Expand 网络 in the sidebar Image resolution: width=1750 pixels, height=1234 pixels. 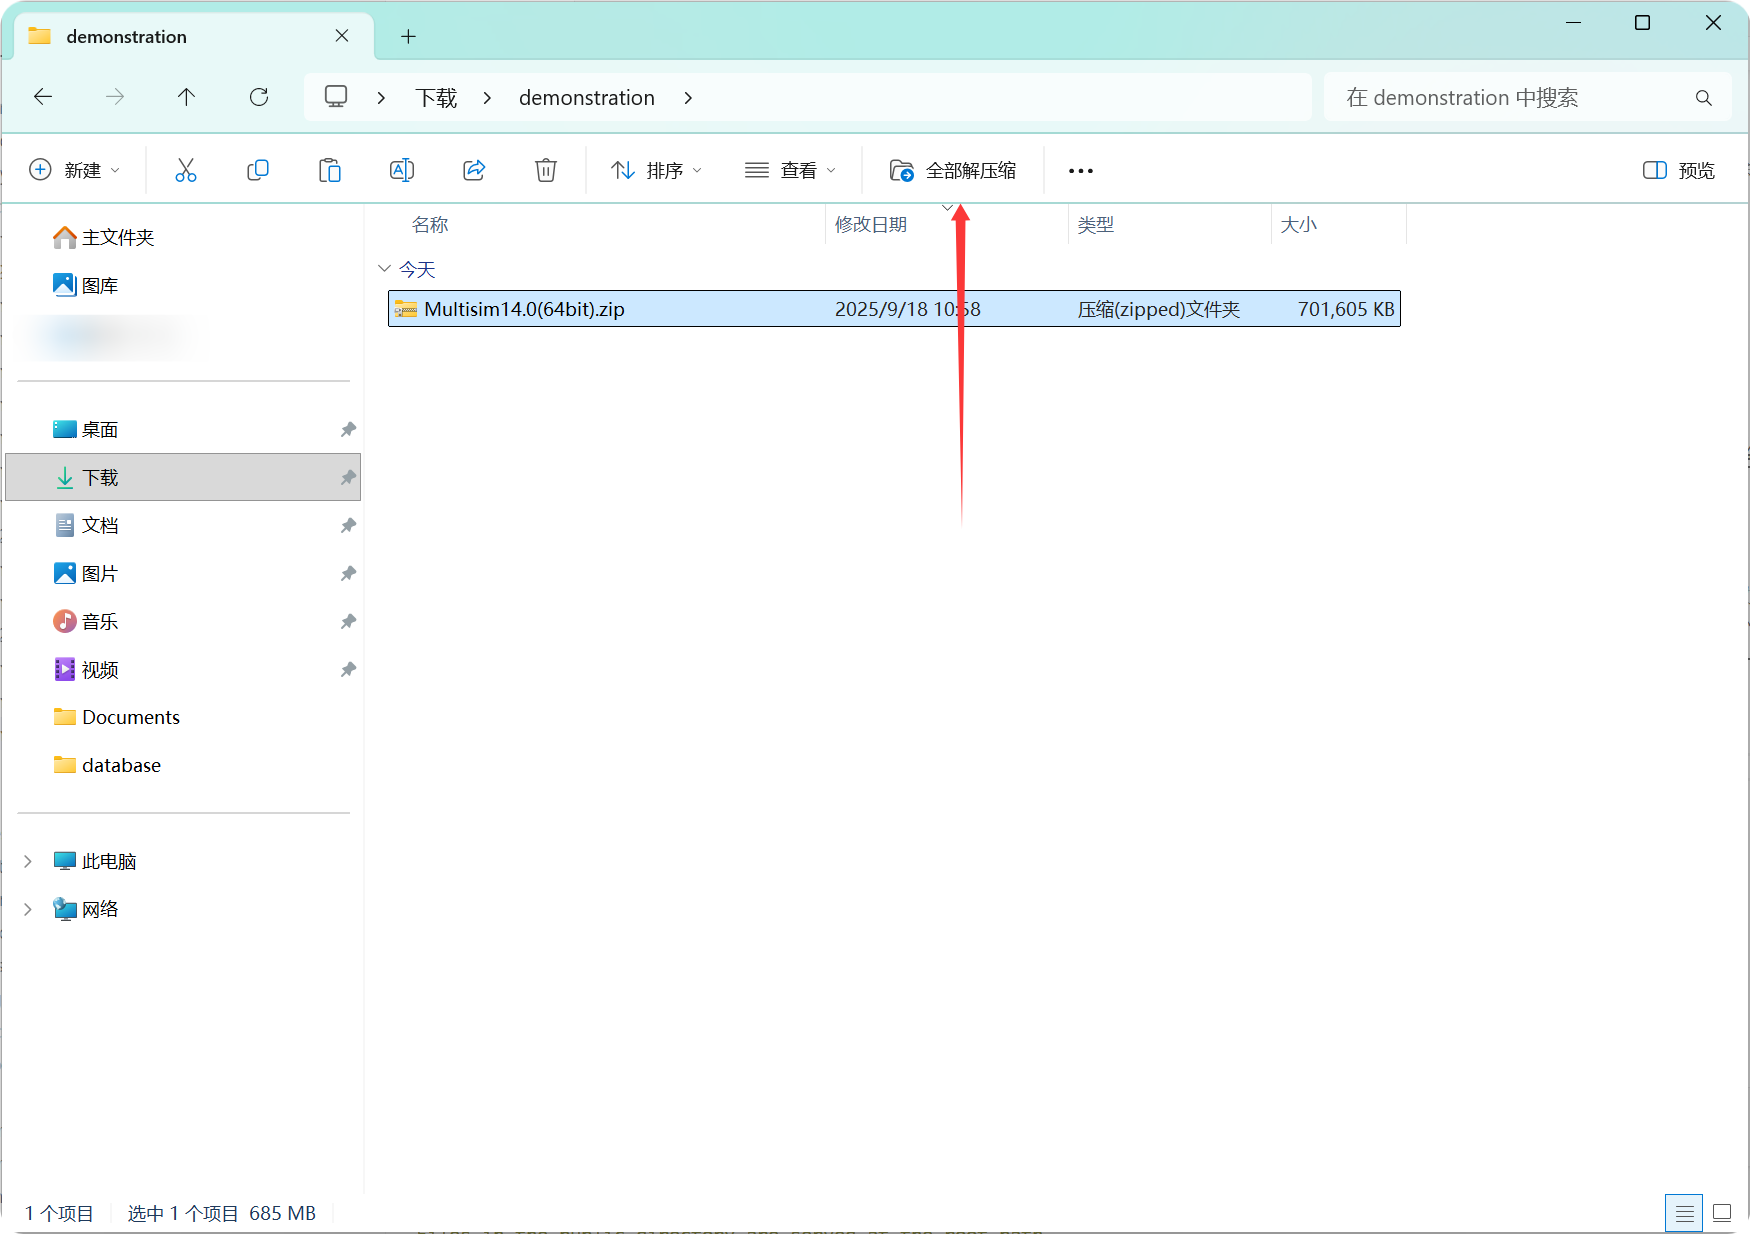tap(28, 909)
